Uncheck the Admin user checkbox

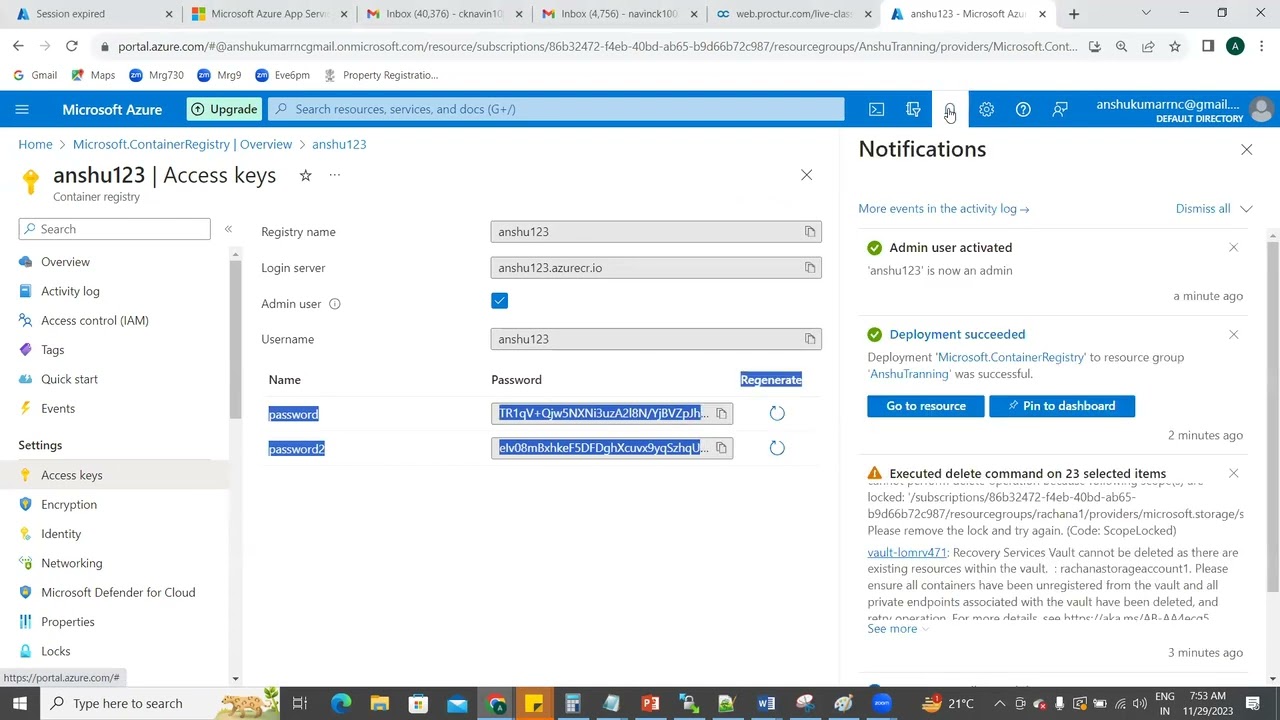pos(500,301)
